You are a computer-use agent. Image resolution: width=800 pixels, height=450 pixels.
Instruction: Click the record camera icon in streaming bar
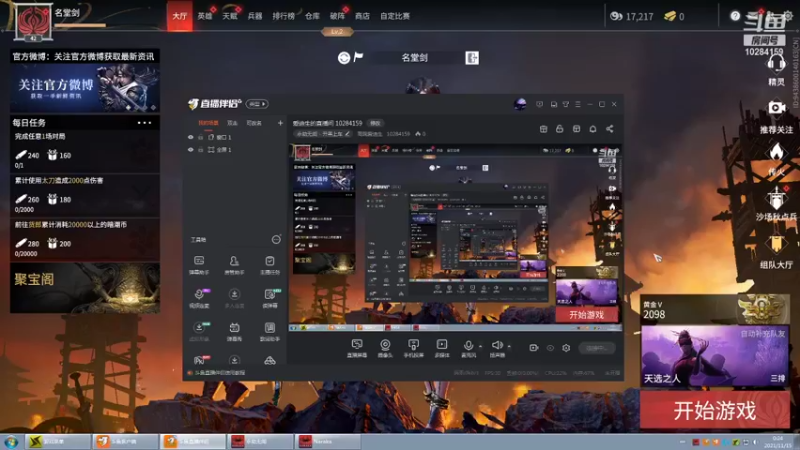click(x=534, y=347)
